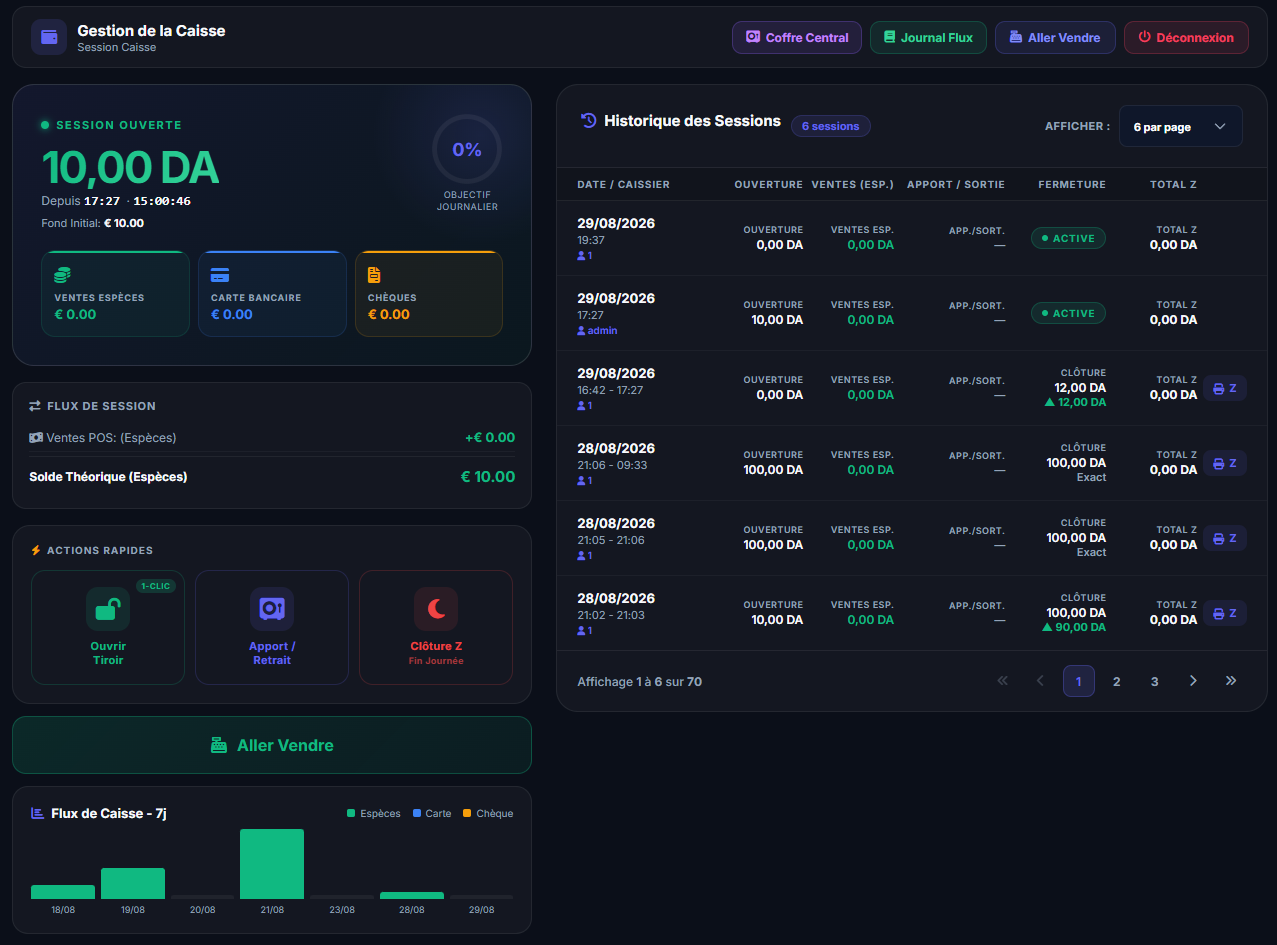Select page 1 in the pagination
1277x945 pixels.
(x=1078, y=681)
